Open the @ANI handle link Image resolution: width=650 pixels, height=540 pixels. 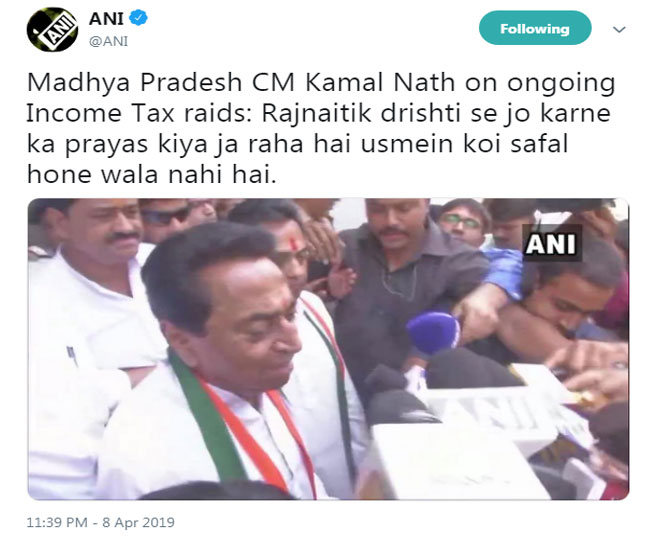point(109,41)
